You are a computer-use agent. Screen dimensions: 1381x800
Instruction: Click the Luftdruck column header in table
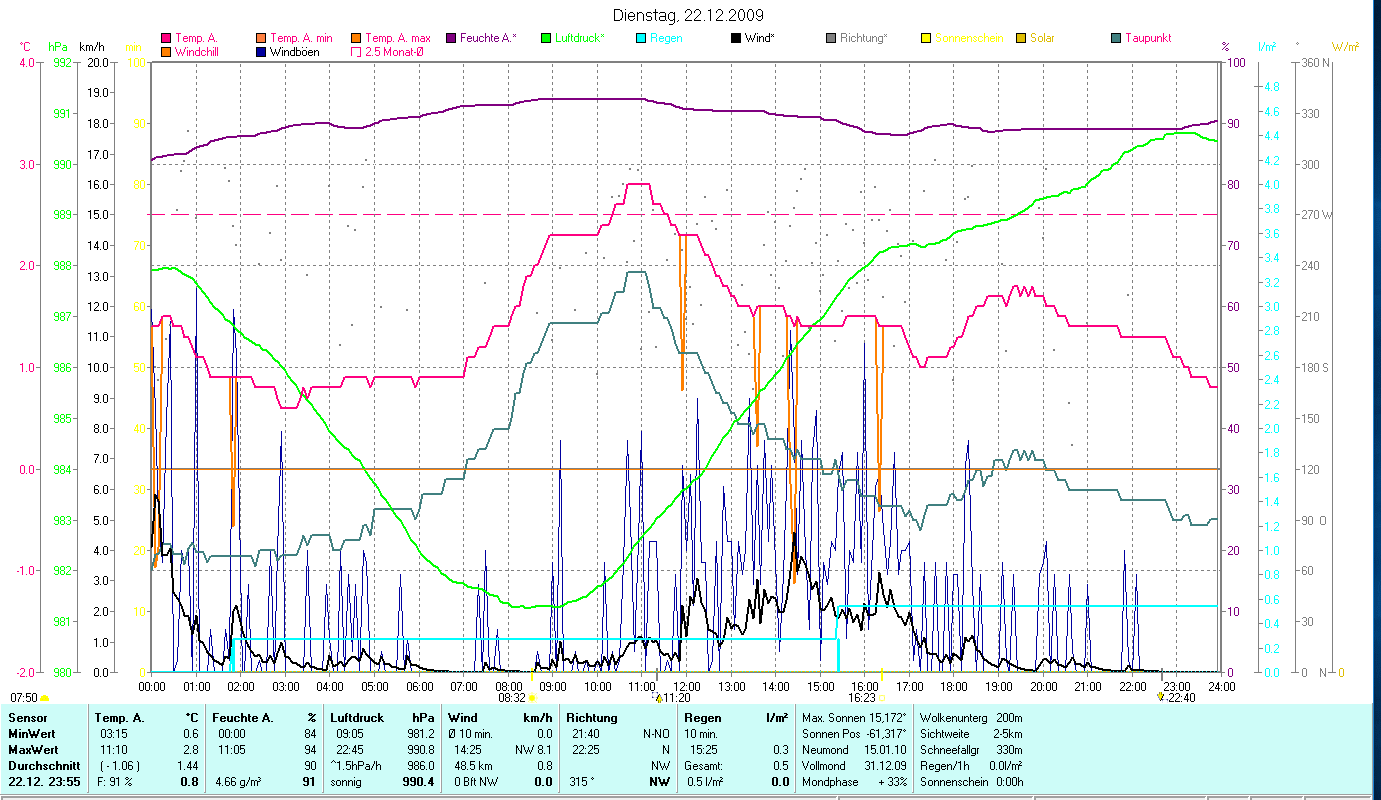(x=359, y=717)
